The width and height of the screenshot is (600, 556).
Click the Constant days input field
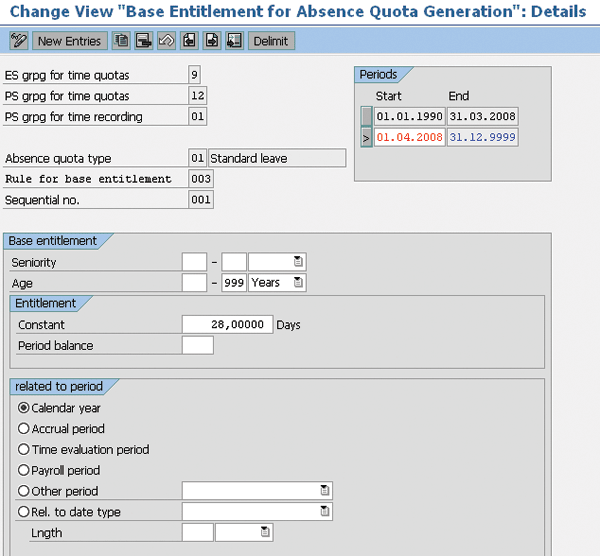click(227, 325)
